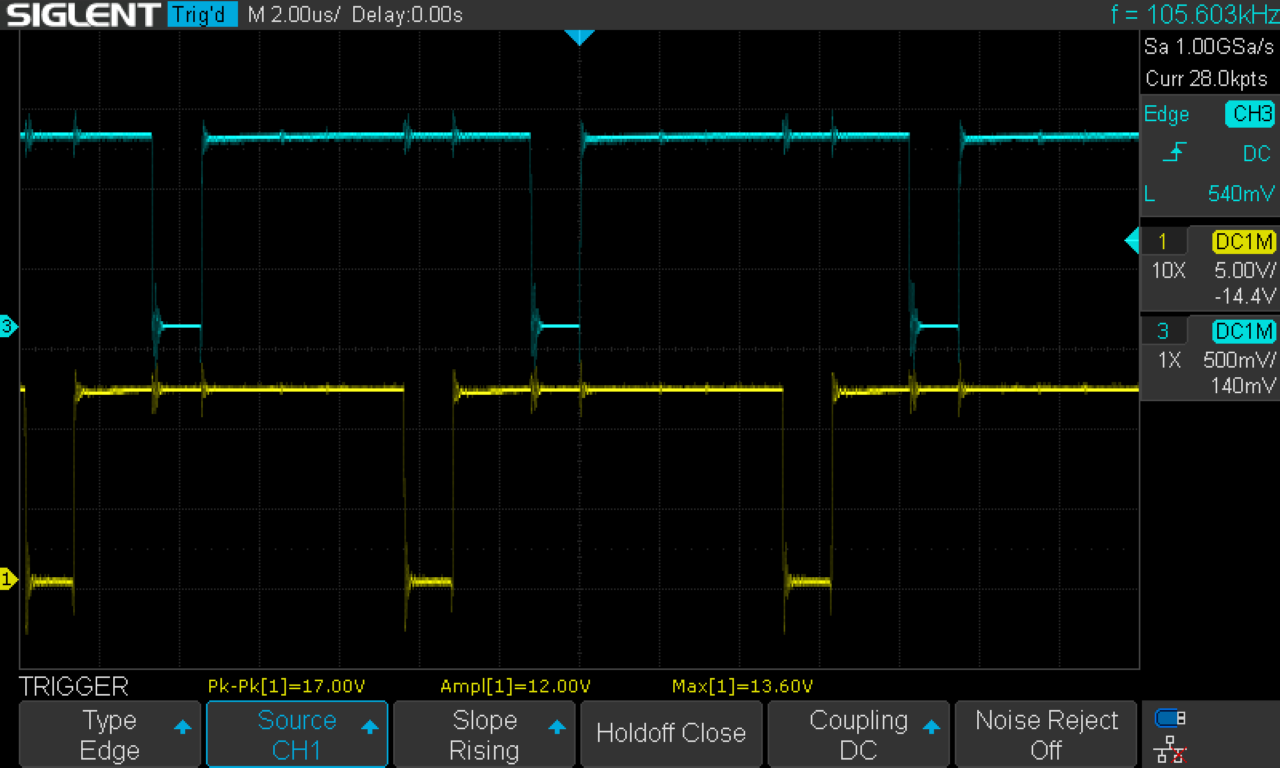Click the up arrow on Source softkey
The width and height of the screenshot is (1280, 768).
pyautogui.click(x=369, y=728)
